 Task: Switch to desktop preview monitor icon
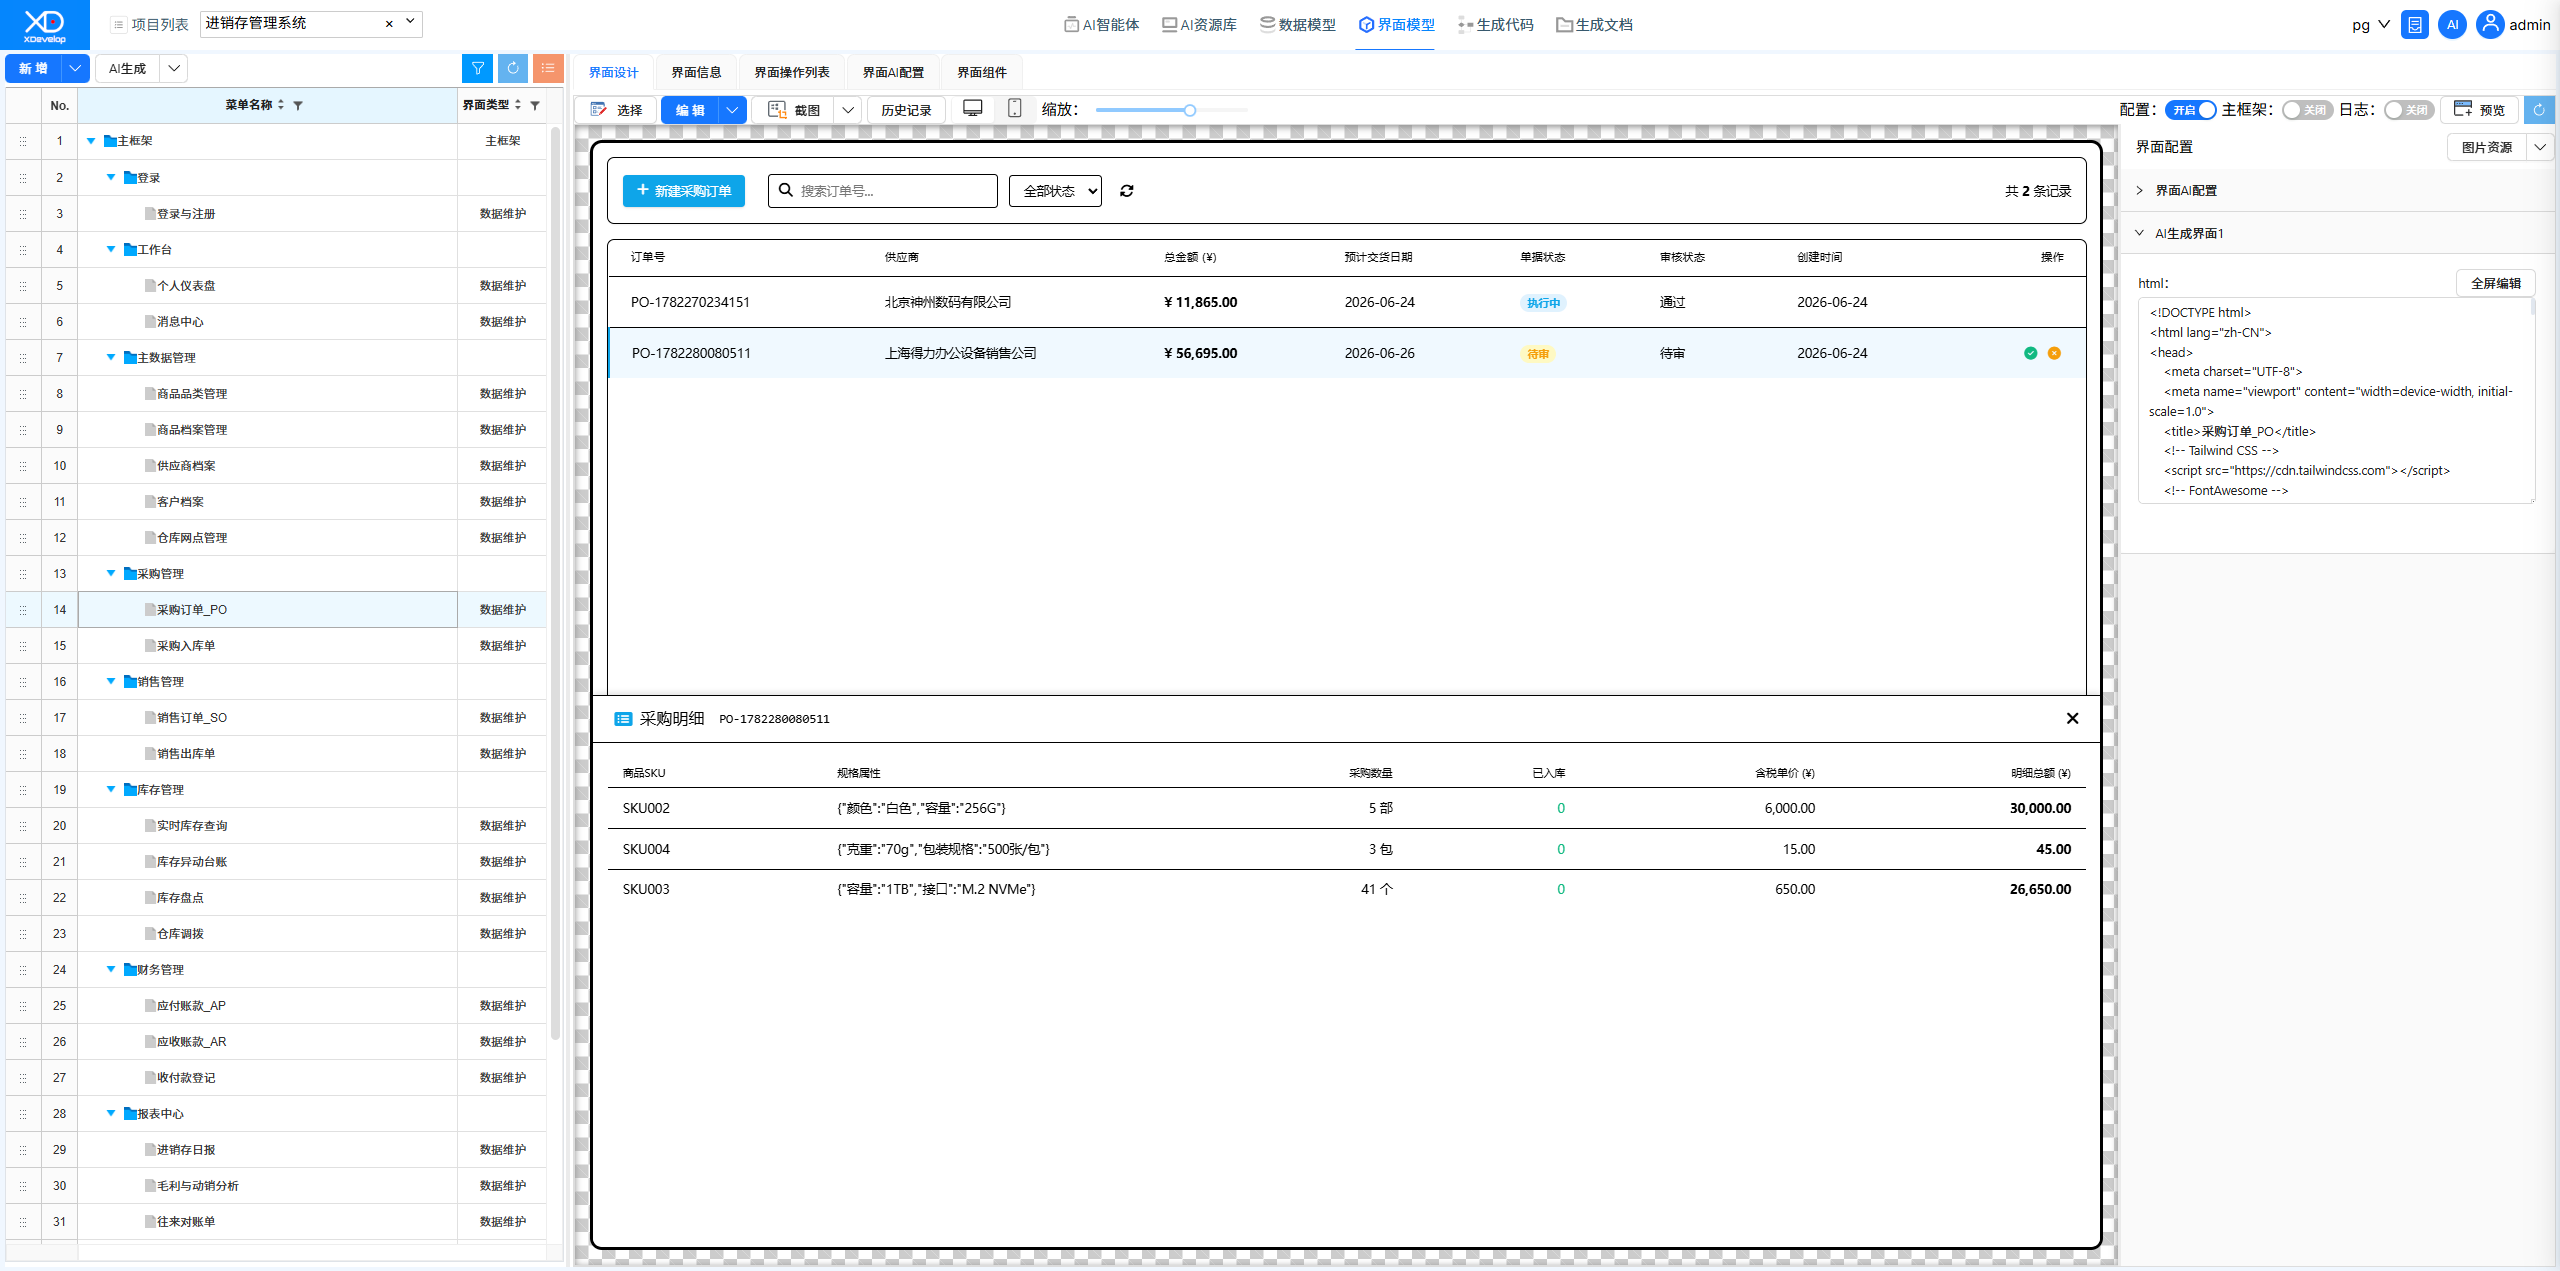point(972,109)
